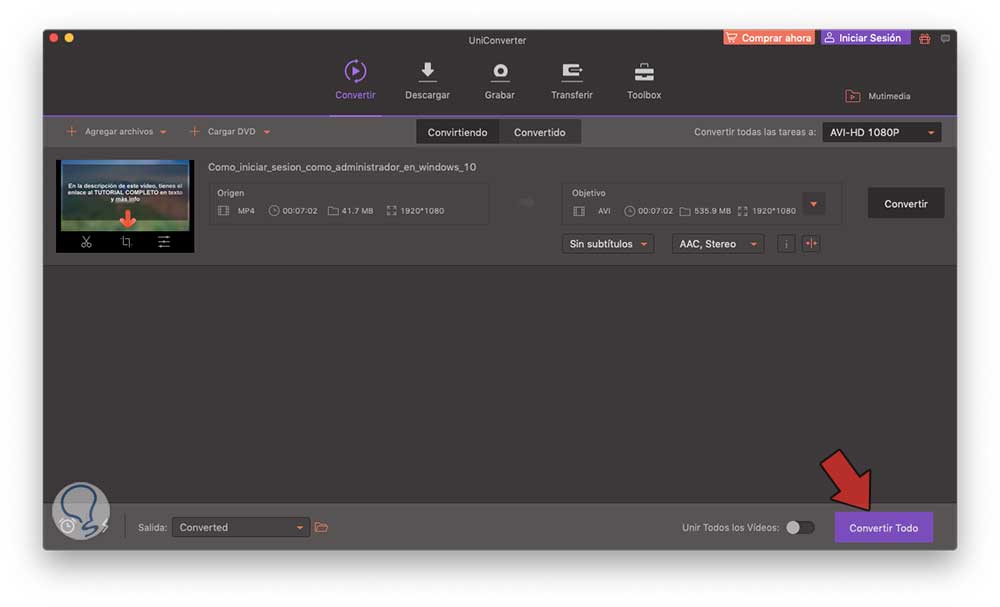
Task: Click the compress/split icon beside info
Action: pyautogui.click(x=811, y=244)
